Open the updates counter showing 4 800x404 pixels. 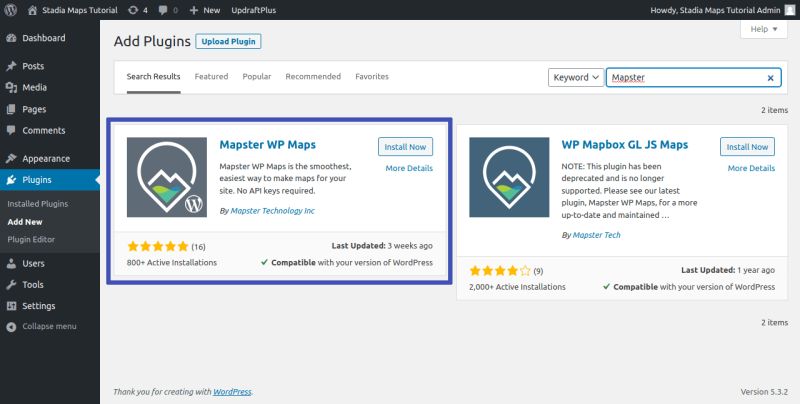tap(138, 10)
